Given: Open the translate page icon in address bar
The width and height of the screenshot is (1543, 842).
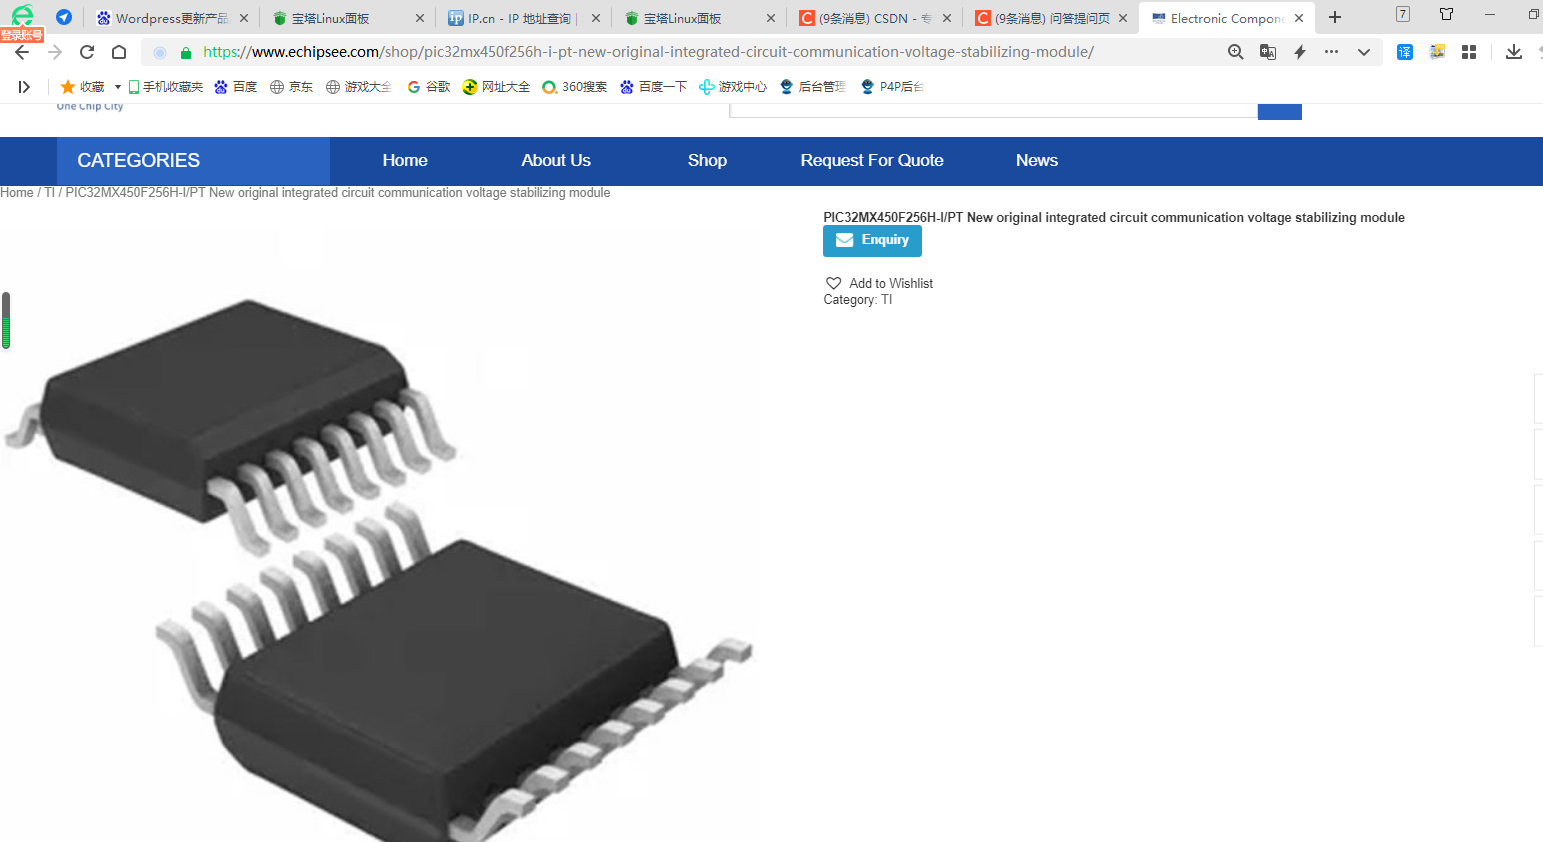Looking at the screenshot, I should click(x=1268, y=52).
